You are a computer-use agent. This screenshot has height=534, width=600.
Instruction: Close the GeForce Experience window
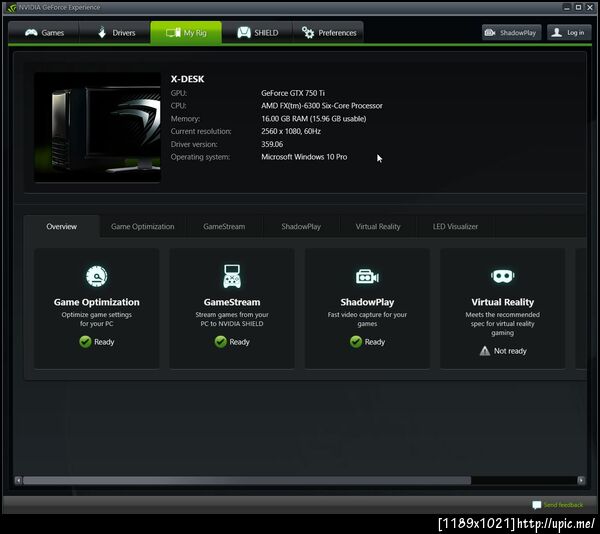pos(590,7)
